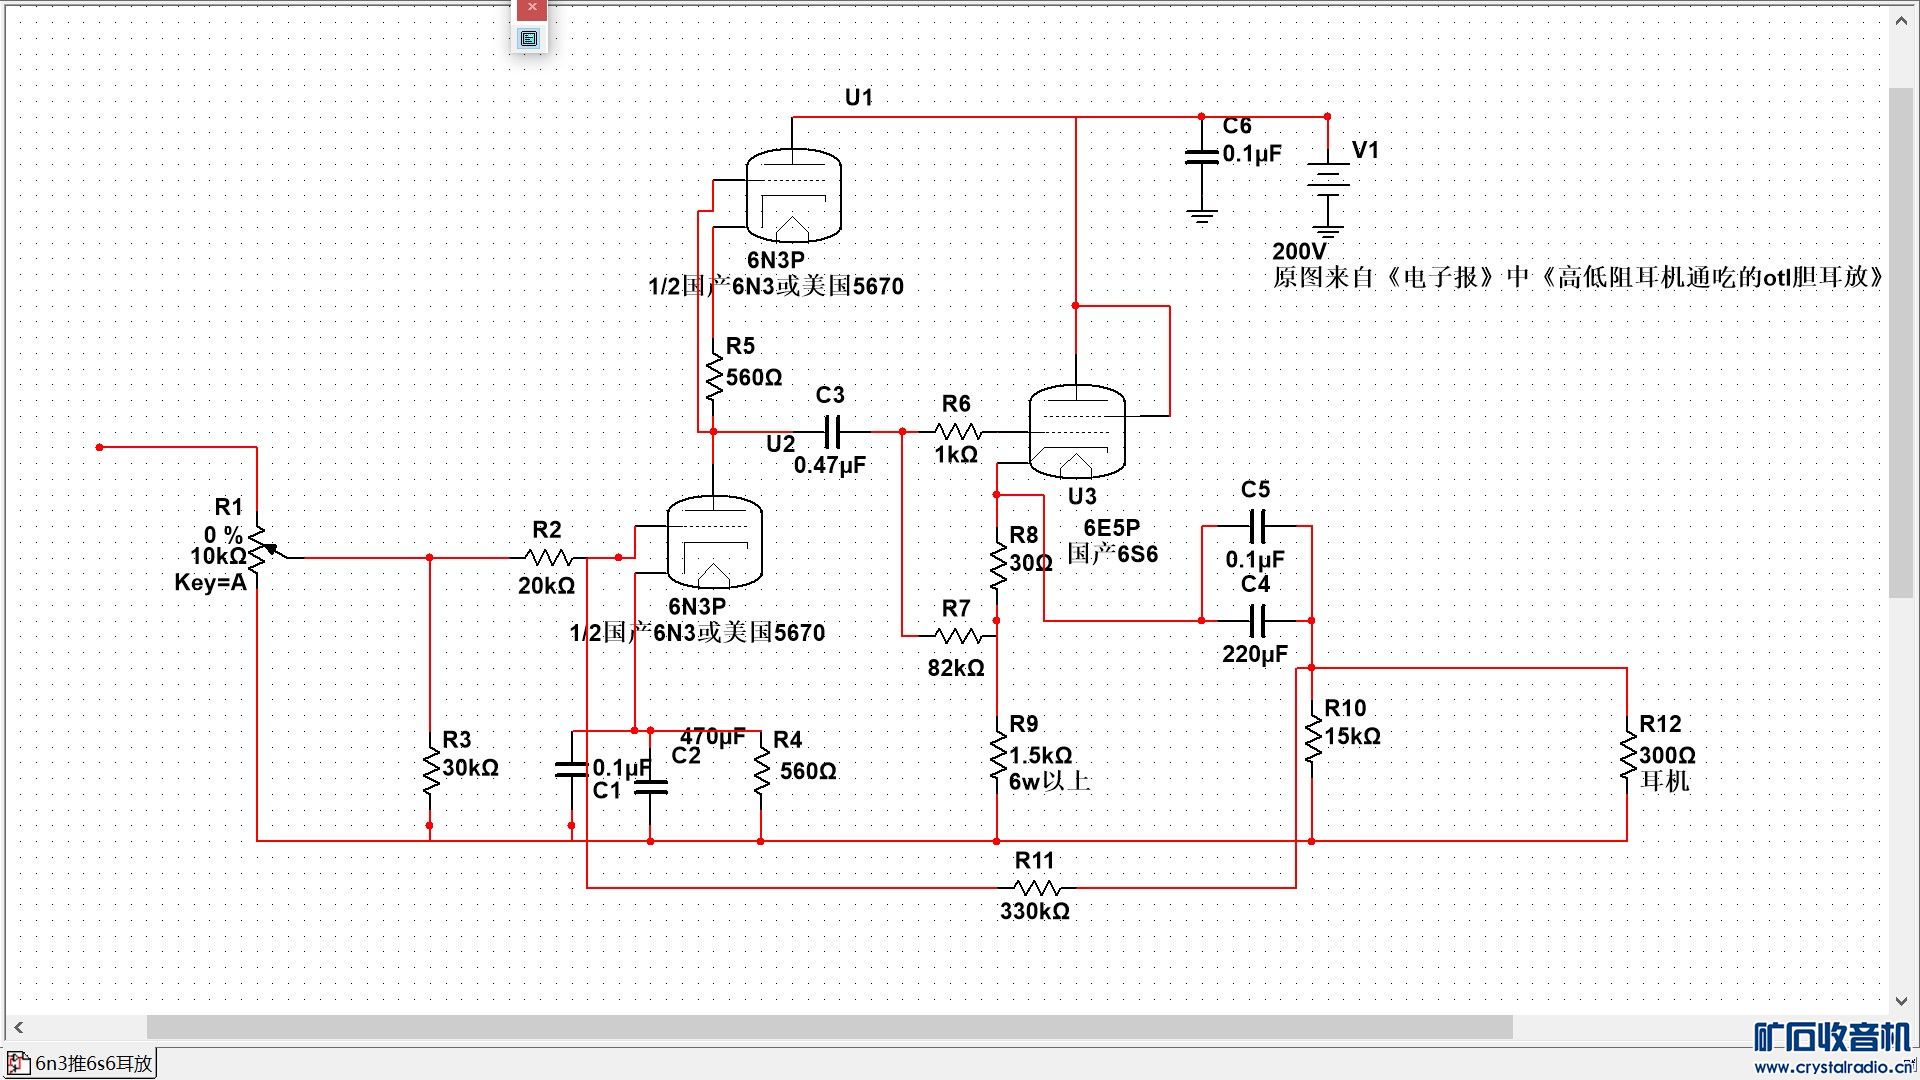The width and height of the screenshot is (1920, 1080).
Task: Open the 6n3推6s6耳放 sheet tab
Action: pos(92,1063)
